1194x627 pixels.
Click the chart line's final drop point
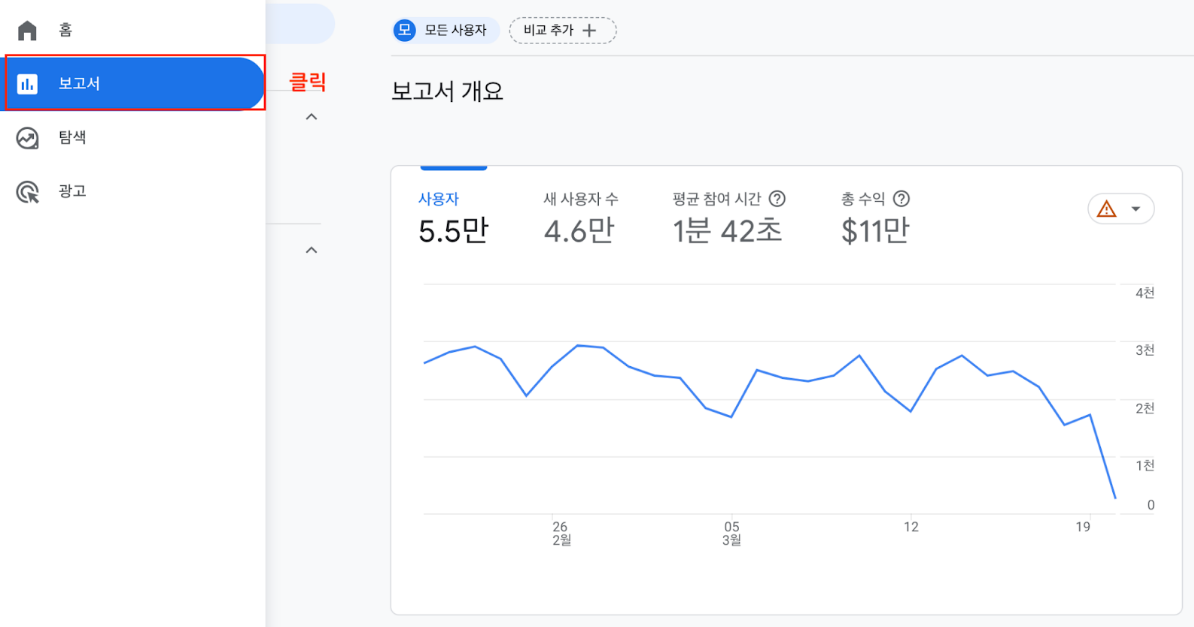click(x=1116, y=498)
